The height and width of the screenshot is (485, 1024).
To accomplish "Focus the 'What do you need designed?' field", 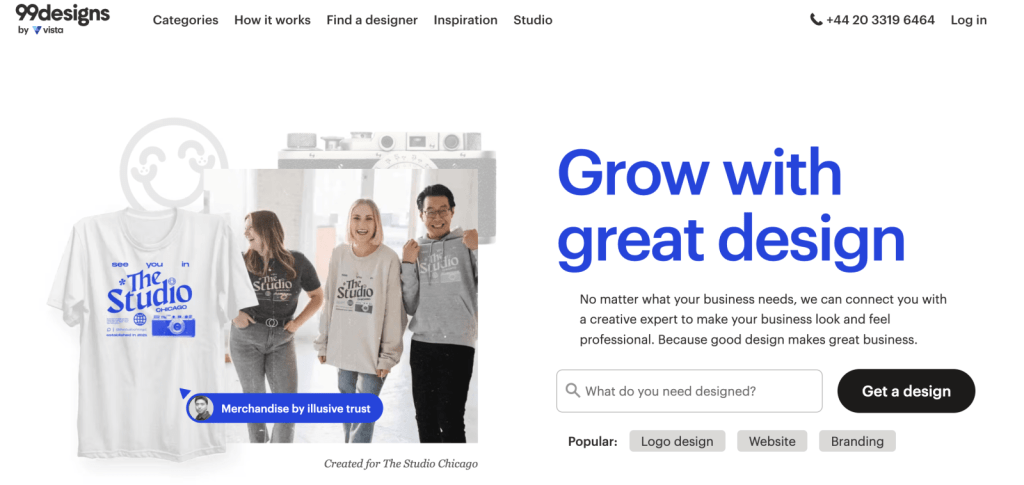I will 698,391.
